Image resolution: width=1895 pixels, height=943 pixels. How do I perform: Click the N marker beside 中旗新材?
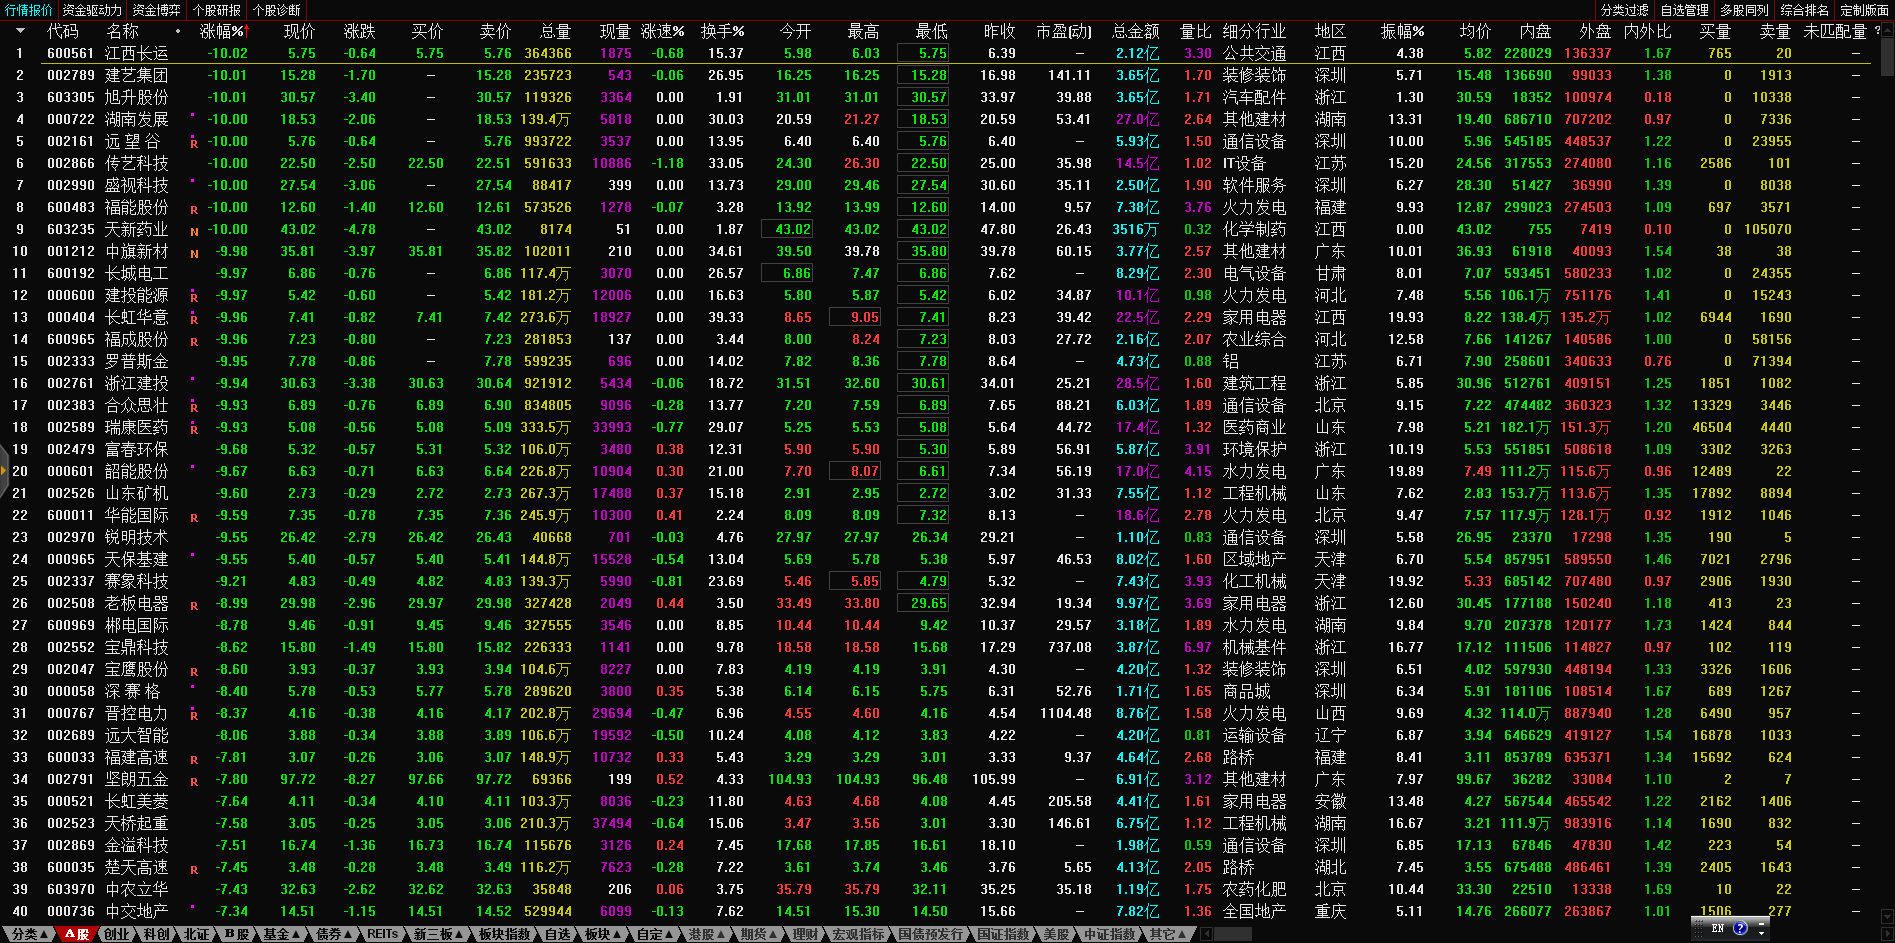click(x=194, y=253)
